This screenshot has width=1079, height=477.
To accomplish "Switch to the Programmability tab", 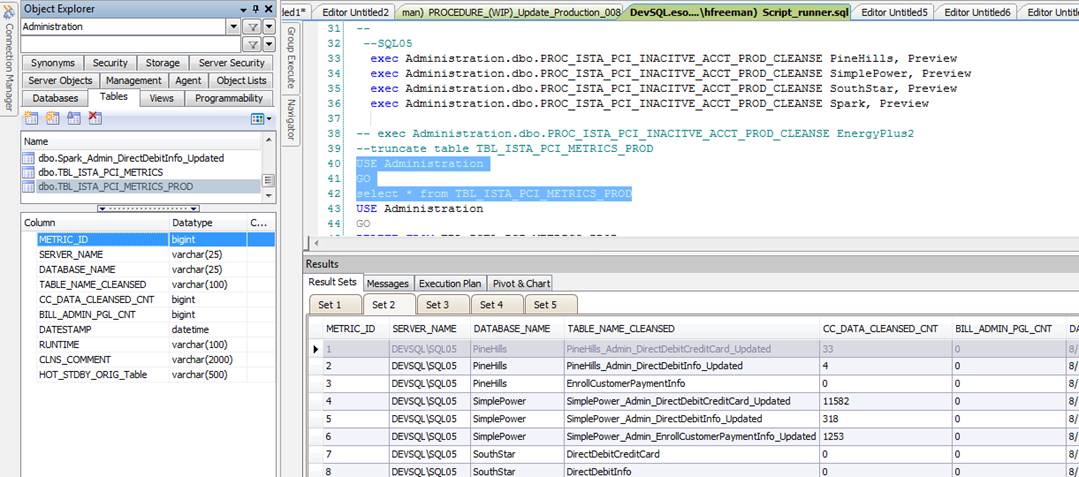I will [x=229, y=98].
